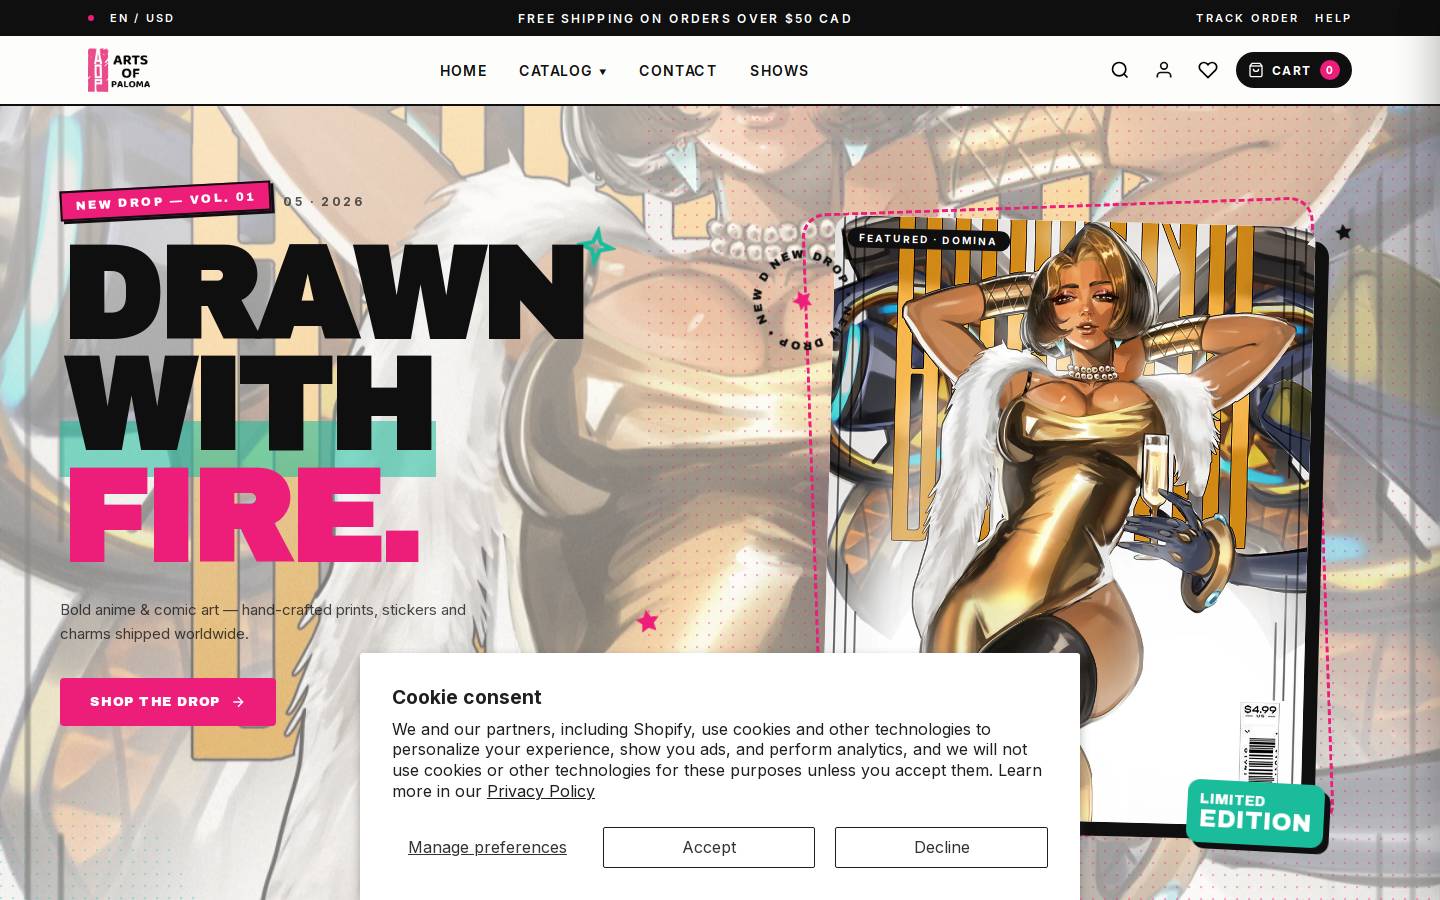1440x900 pixels.
Task: Click the Track Order link
Action: pyautogui.click(x=1247, y=18)
